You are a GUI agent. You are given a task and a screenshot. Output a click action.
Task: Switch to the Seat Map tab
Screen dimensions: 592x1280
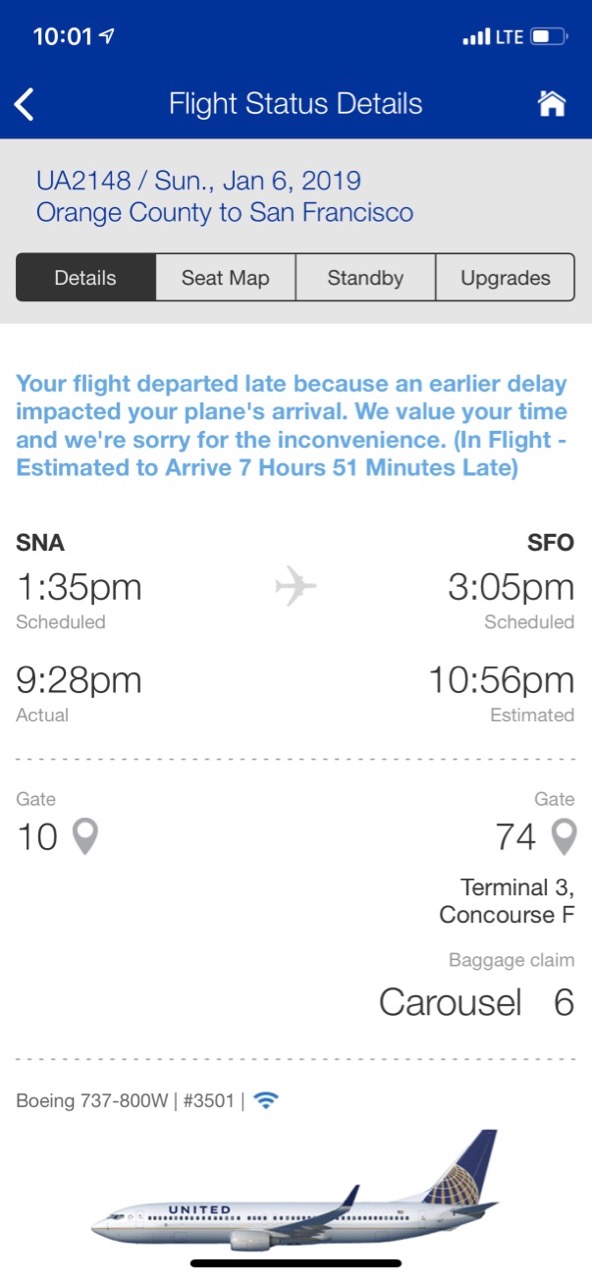click(x=226, y=278)
